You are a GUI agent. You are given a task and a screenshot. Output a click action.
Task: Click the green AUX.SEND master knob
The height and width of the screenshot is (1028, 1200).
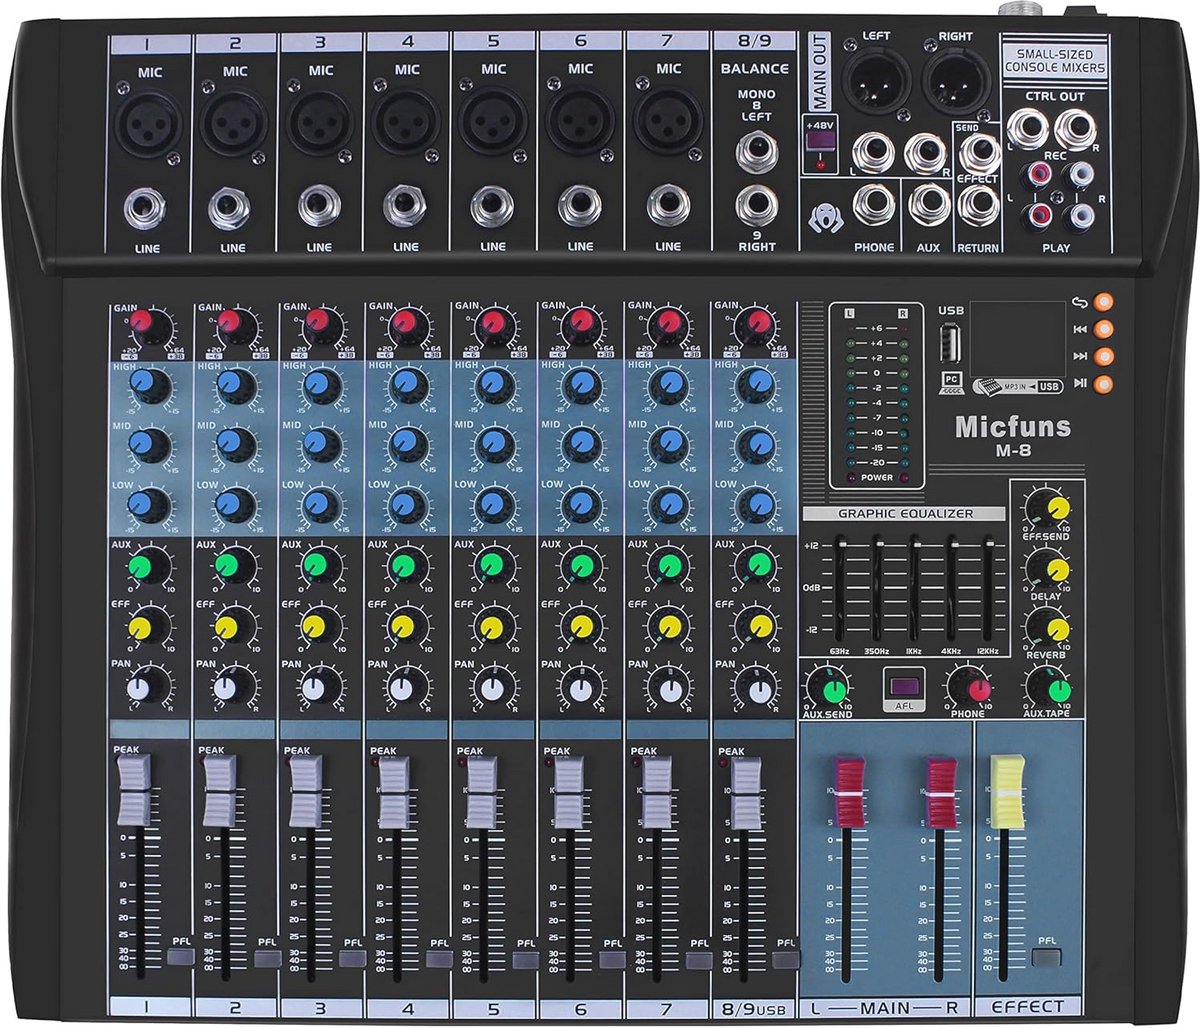pos(830,688)
